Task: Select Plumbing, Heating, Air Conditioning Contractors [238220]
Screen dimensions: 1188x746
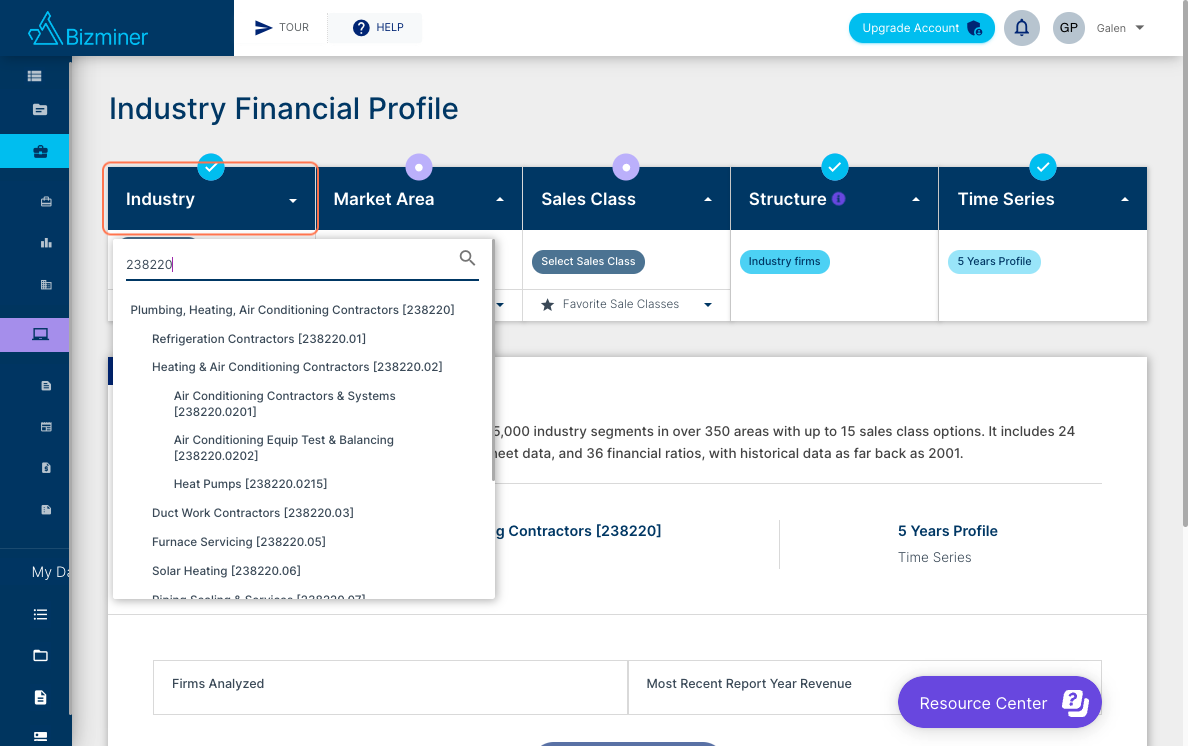Action: [292, 310]
